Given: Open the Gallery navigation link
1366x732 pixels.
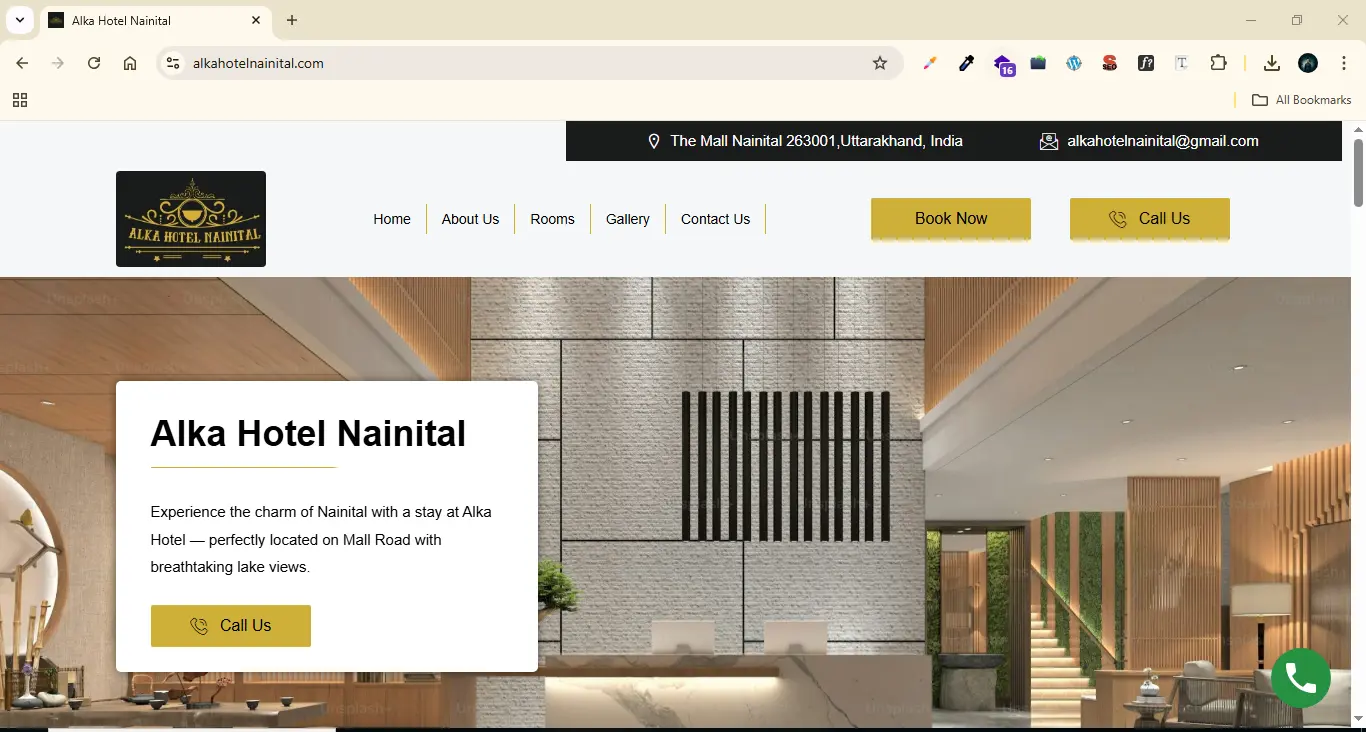Looking at the screenshot, I should coord(627,219).
